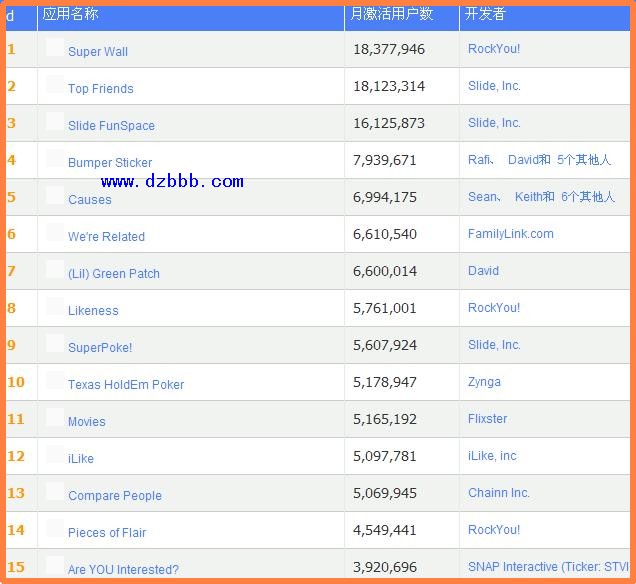The width and height of the screenshot is (636, 584).
Task: Open developer Keith for Causes
Action: tap(529, 197)
